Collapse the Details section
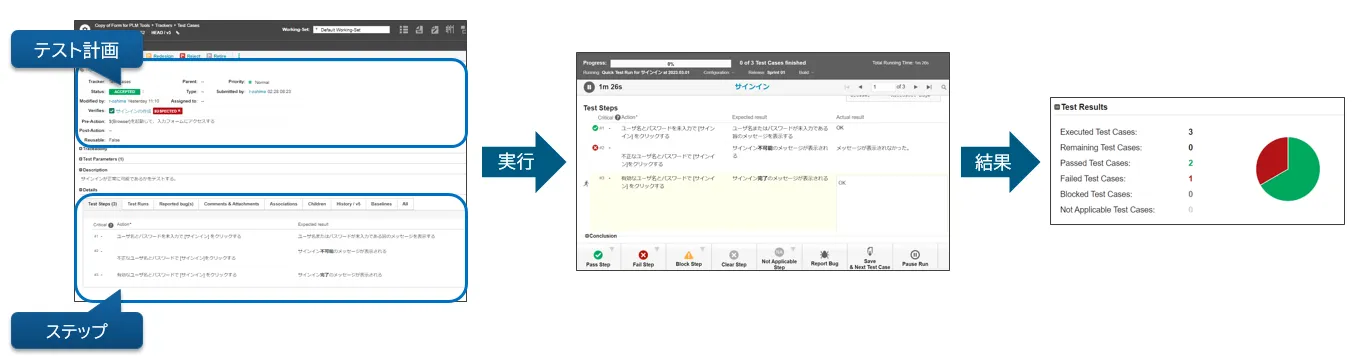The height and width of the screenshot is (363, 1364). 89,189
